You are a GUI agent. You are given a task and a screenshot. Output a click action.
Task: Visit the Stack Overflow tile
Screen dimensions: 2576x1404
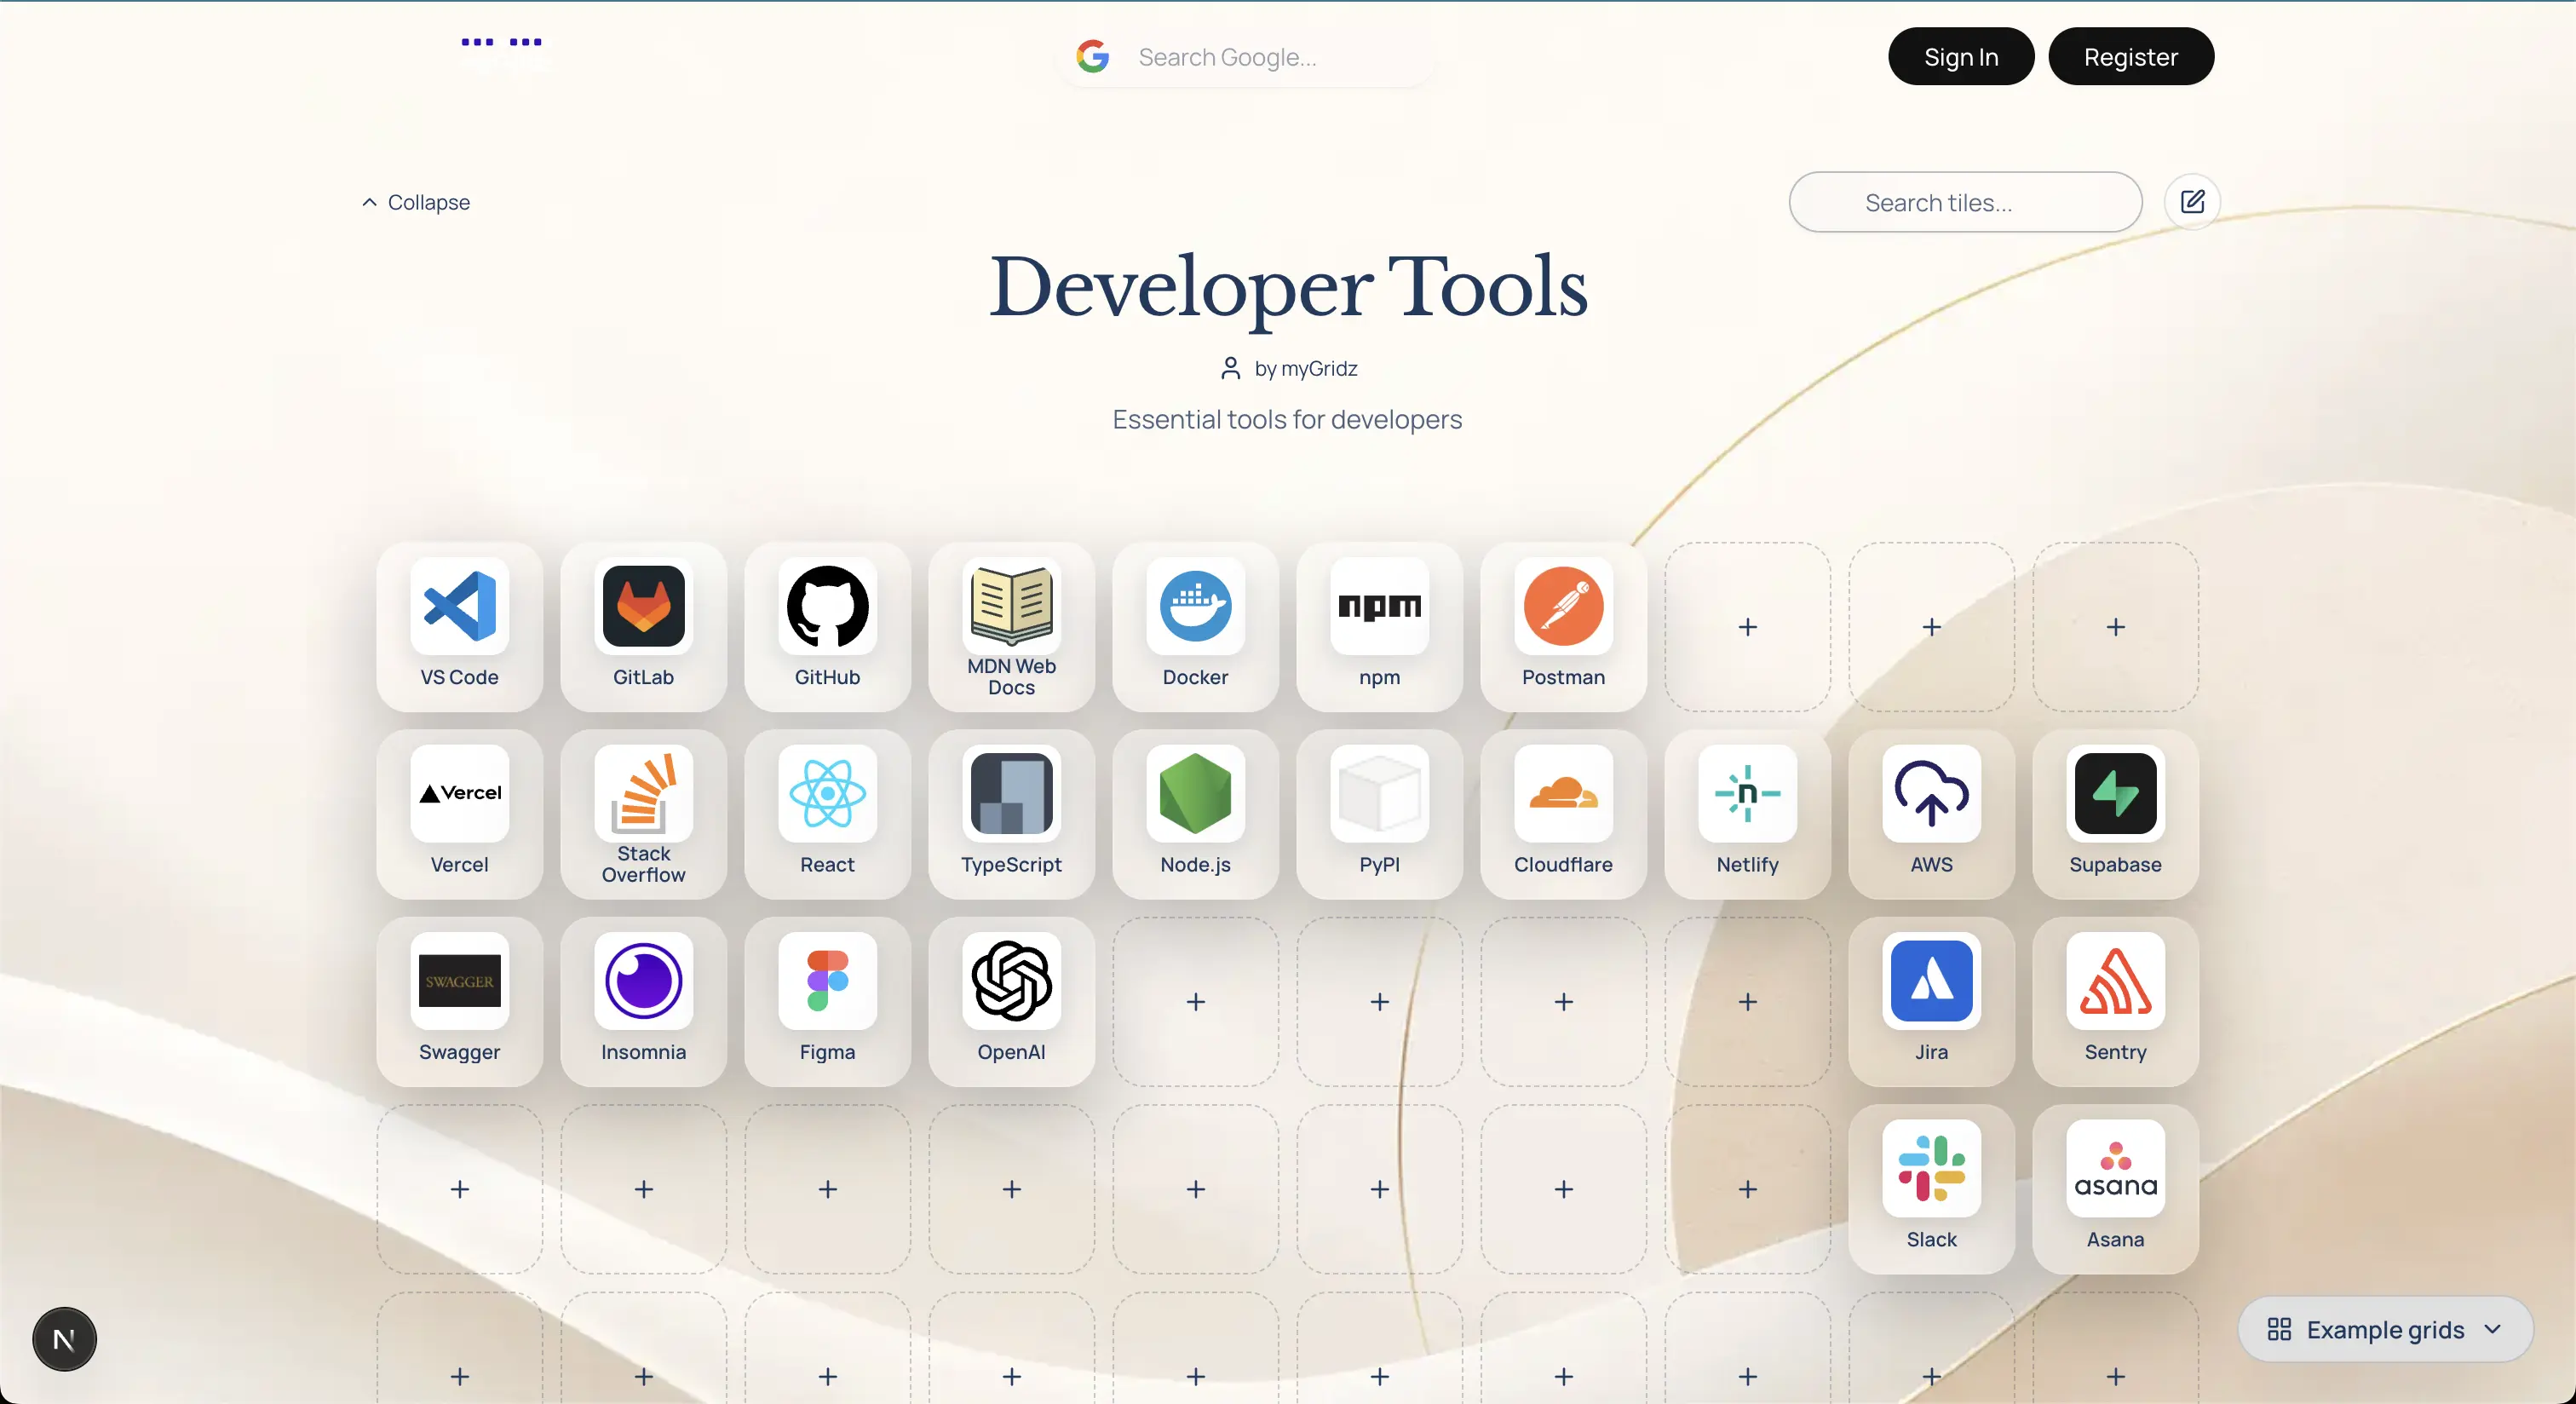[x=643, y=814]
